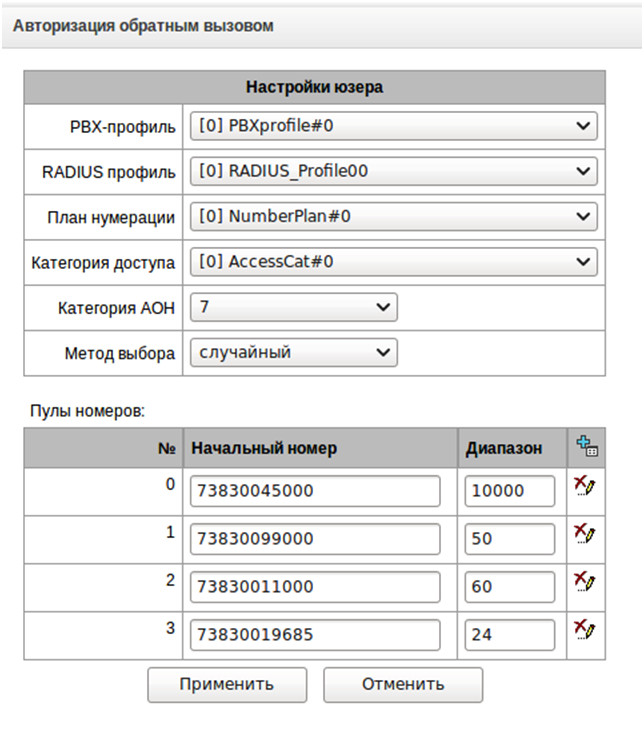
Task: Edit starting number 73830045000 field
Action: [x=315, y=491]
